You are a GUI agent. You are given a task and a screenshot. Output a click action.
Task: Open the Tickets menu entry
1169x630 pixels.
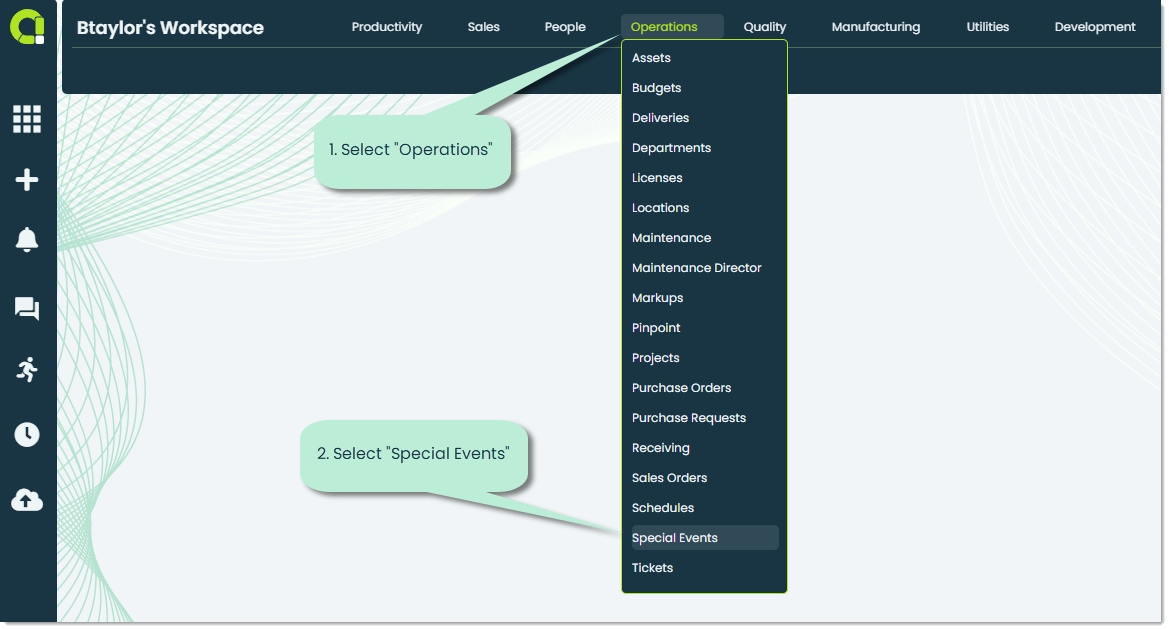coord(652,567)
